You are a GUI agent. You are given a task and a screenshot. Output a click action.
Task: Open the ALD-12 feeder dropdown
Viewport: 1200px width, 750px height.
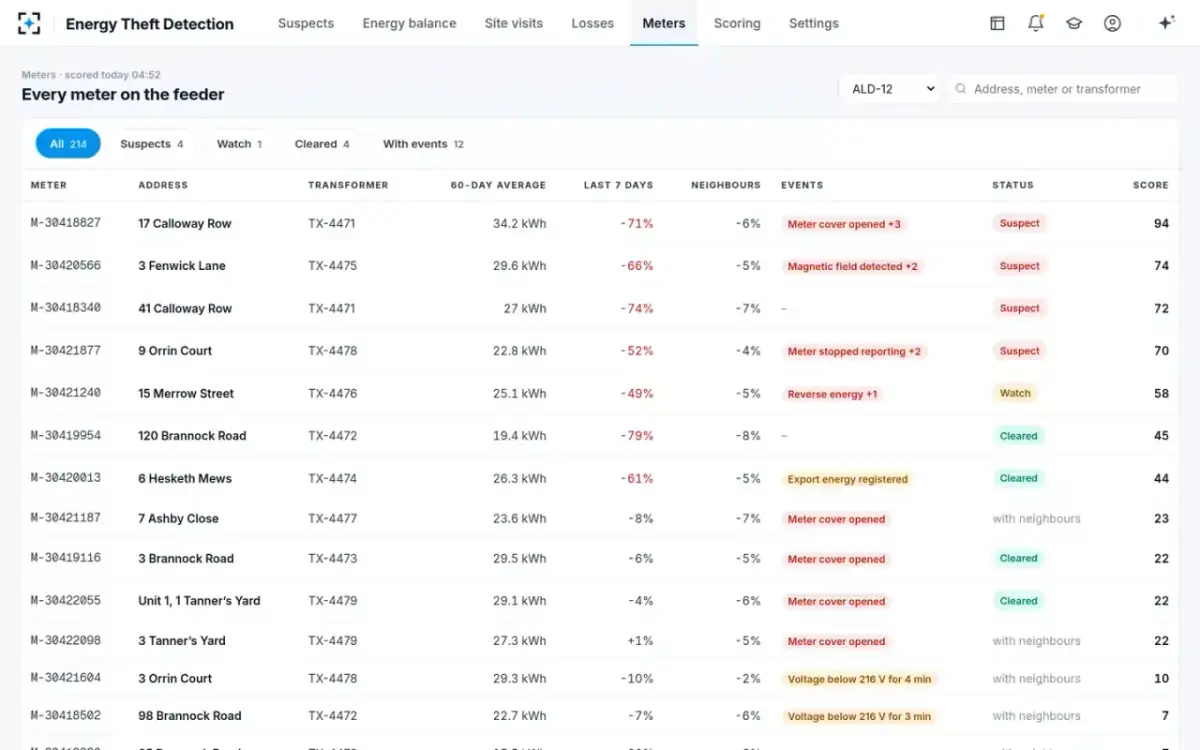point(890,89)
